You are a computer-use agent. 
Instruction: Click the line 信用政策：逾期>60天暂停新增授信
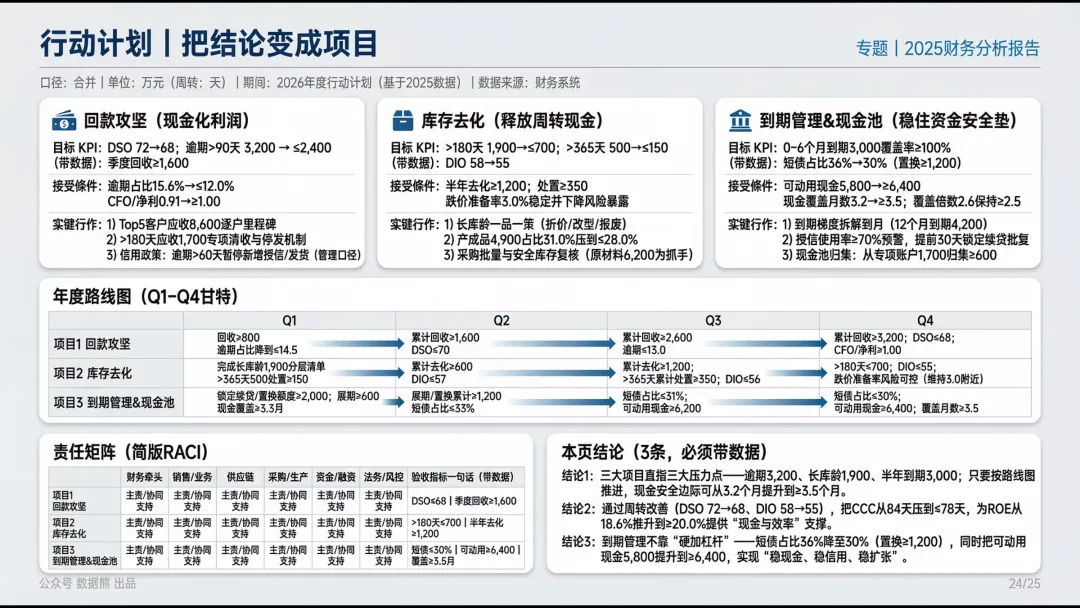coord(233,255)
